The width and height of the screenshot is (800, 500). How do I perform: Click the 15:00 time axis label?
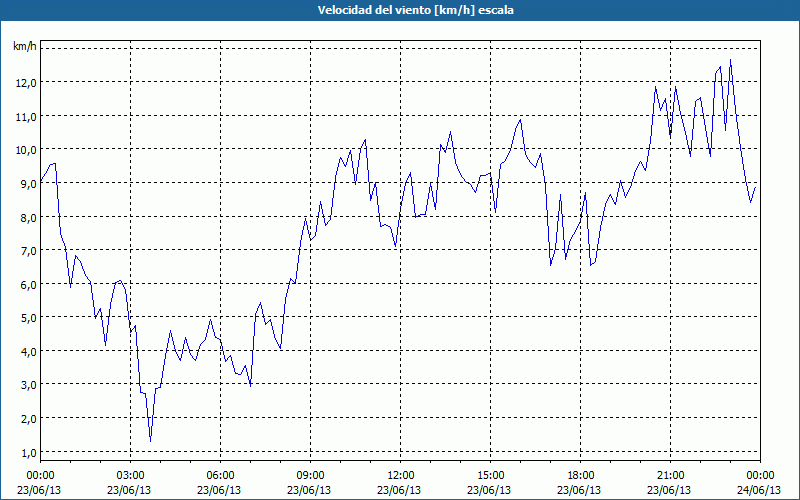(x=490, y=476)
